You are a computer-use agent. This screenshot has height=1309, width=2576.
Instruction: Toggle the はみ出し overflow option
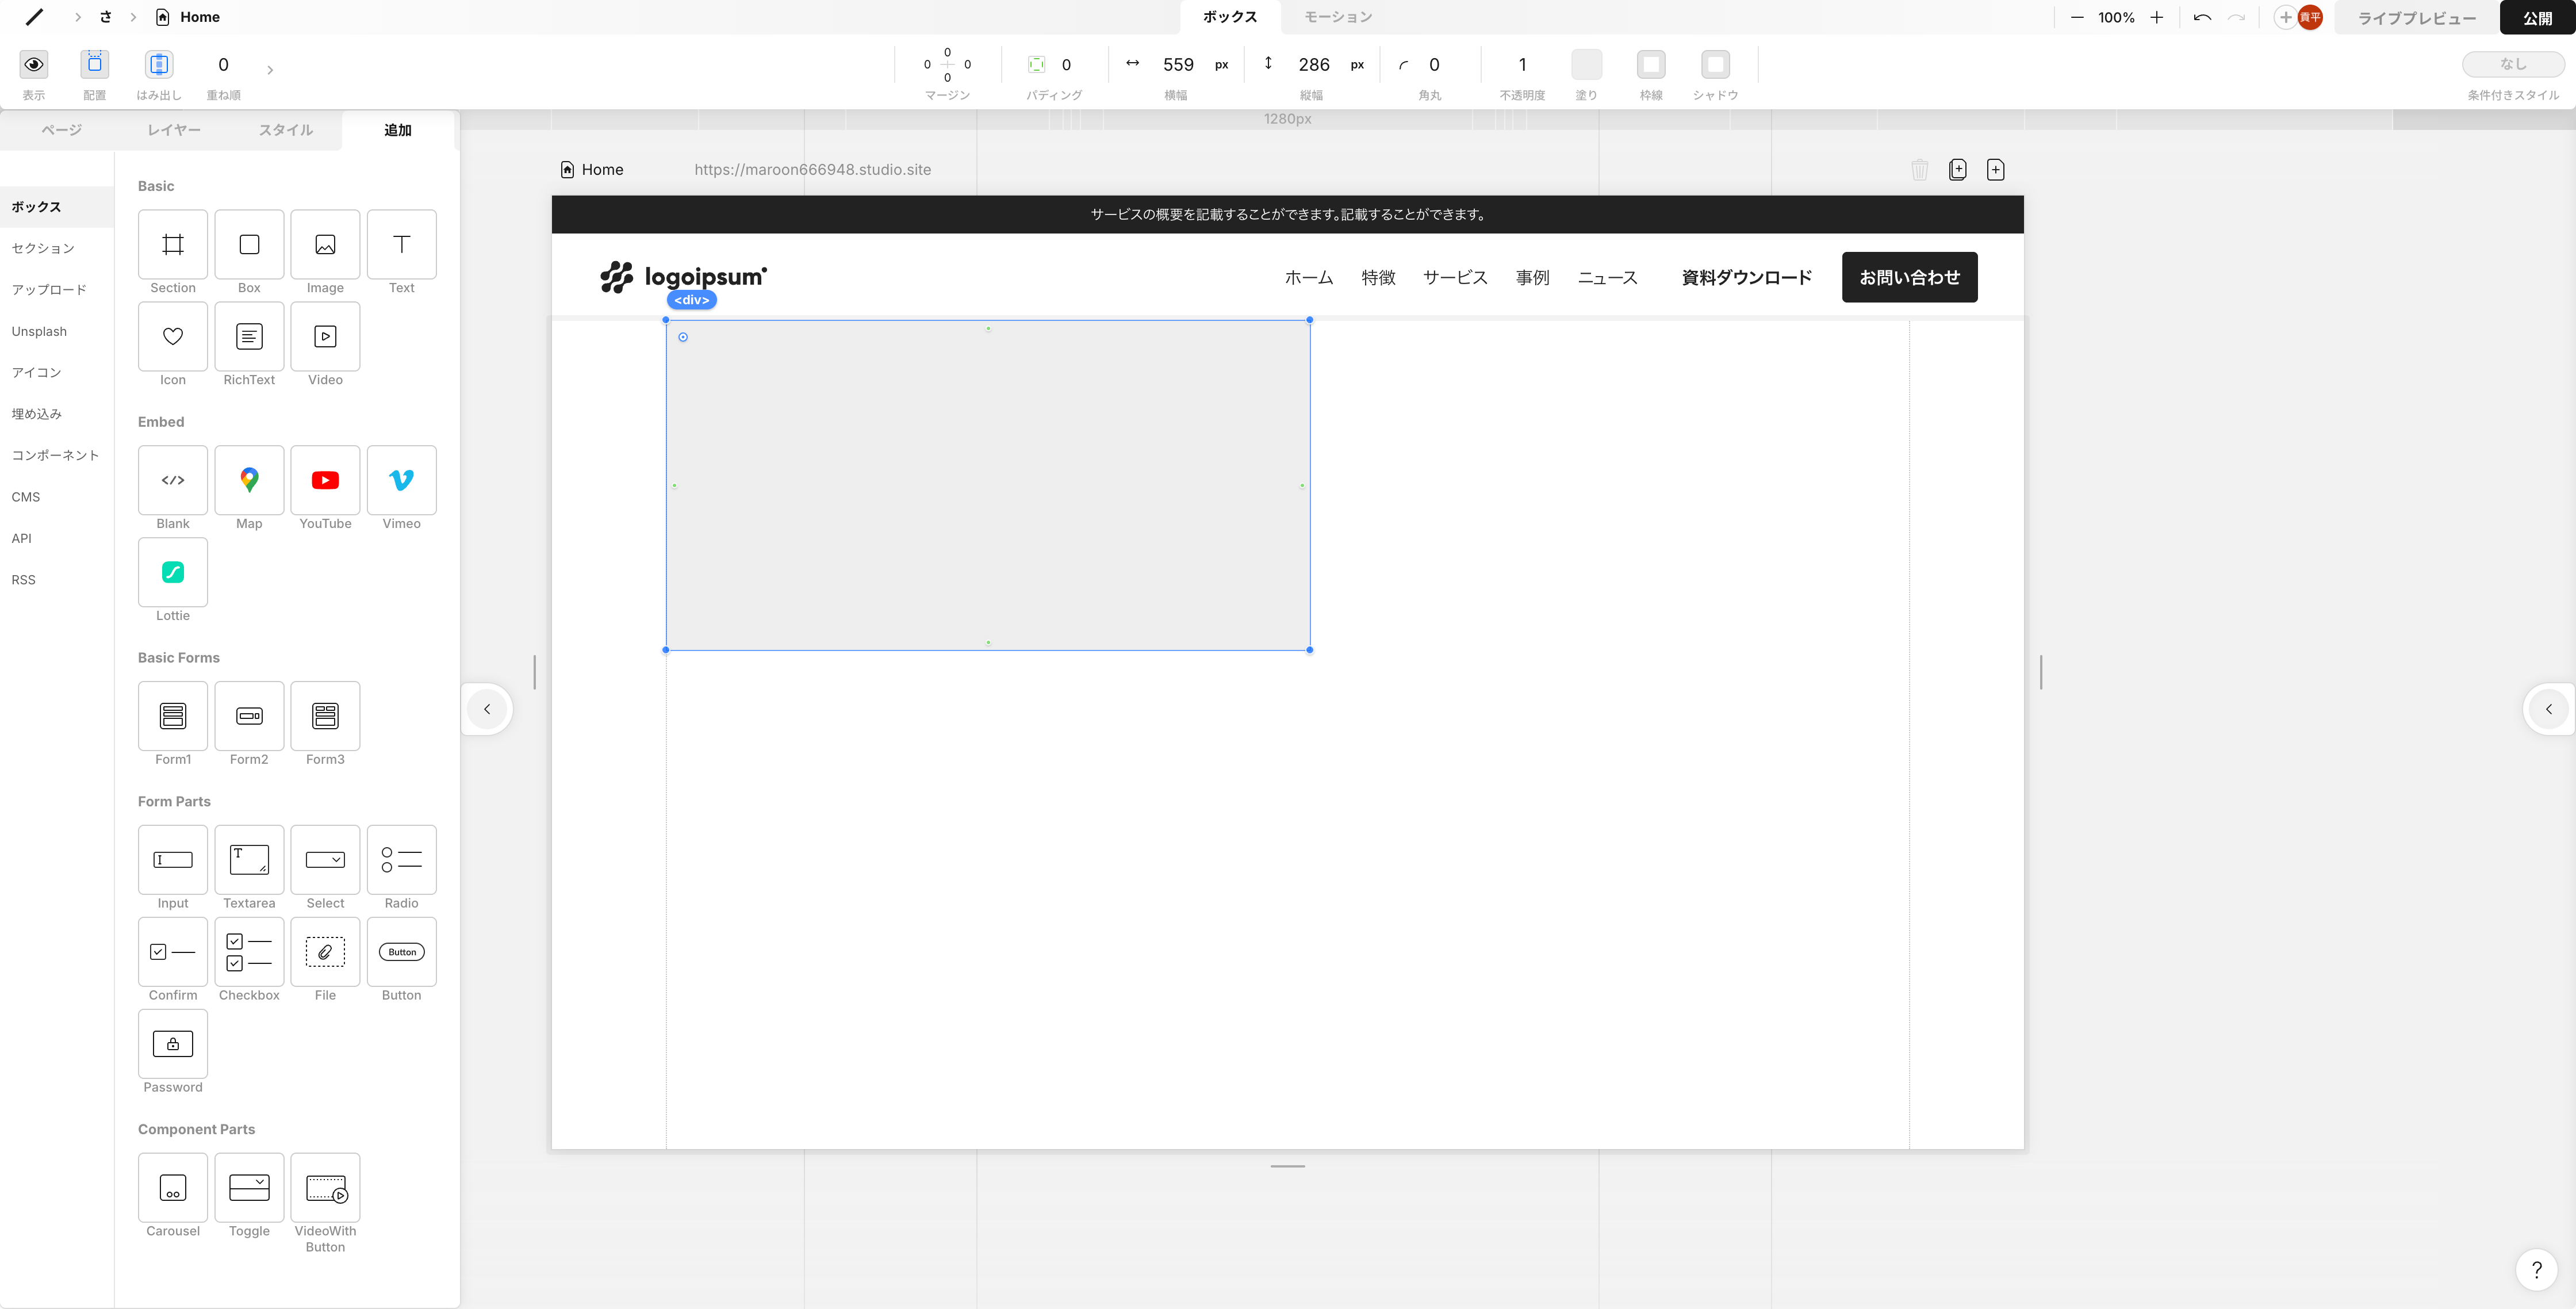tap(159, 64)
